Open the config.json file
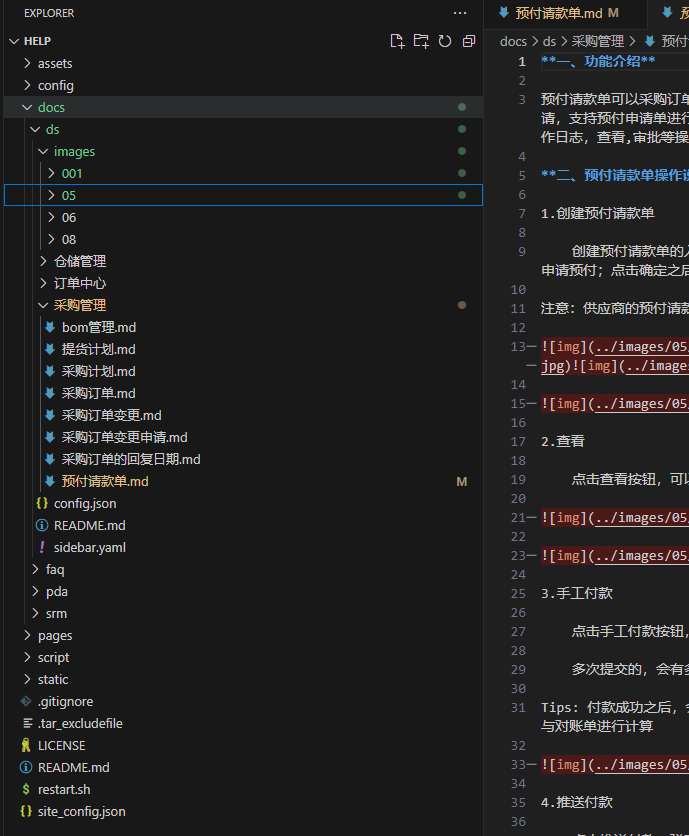This screenshot has width=689, height=836. pos(84,503)
